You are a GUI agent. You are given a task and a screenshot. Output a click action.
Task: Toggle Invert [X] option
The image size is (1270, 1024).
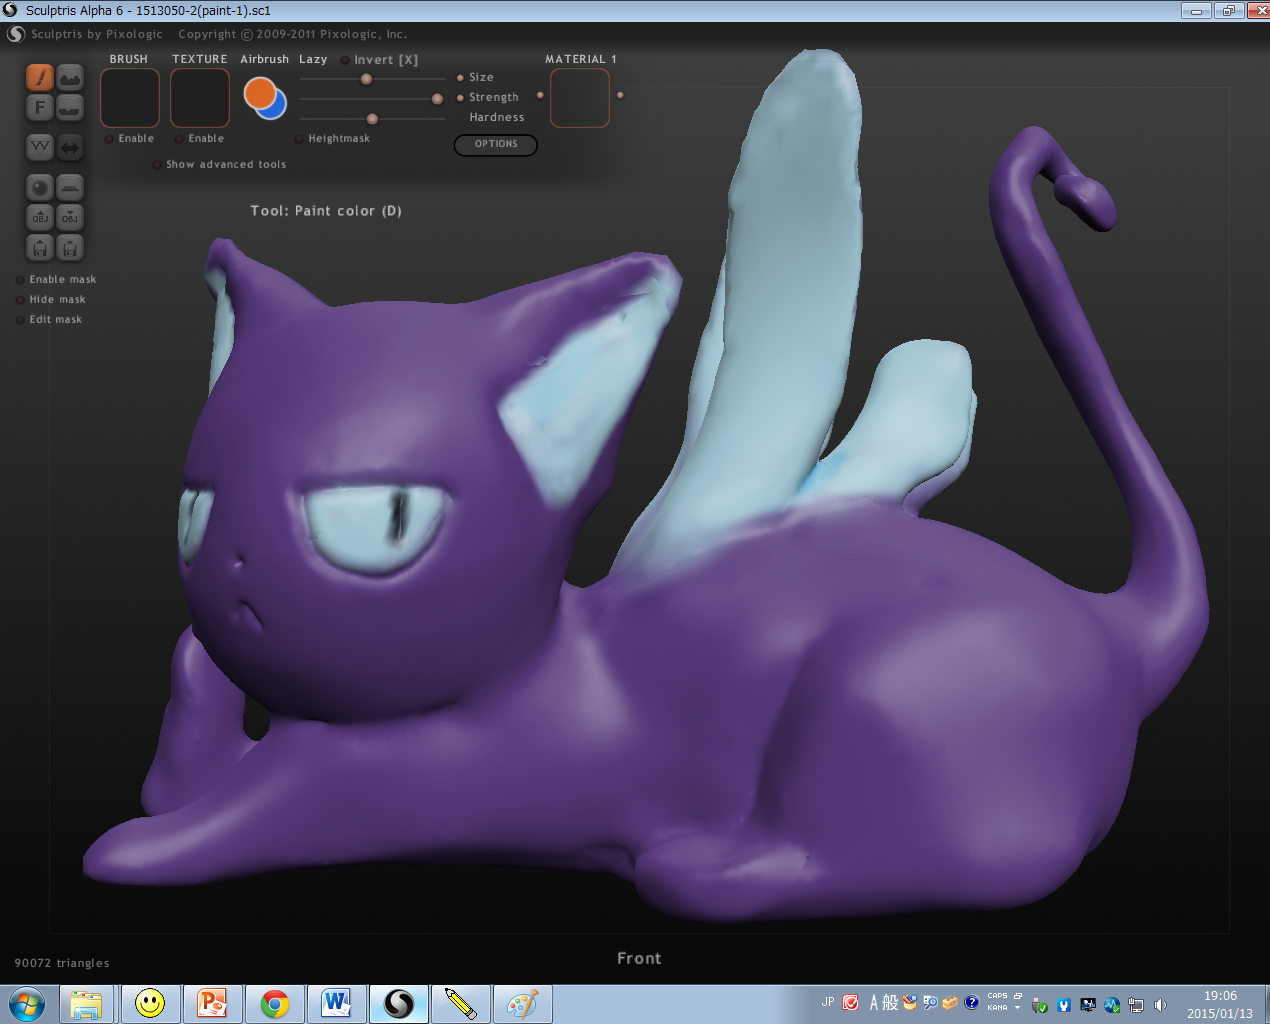point(379,60)
